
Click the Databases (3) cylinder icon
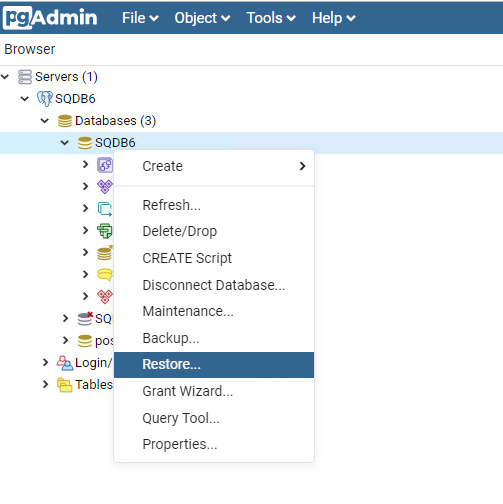tap(65, 121)
